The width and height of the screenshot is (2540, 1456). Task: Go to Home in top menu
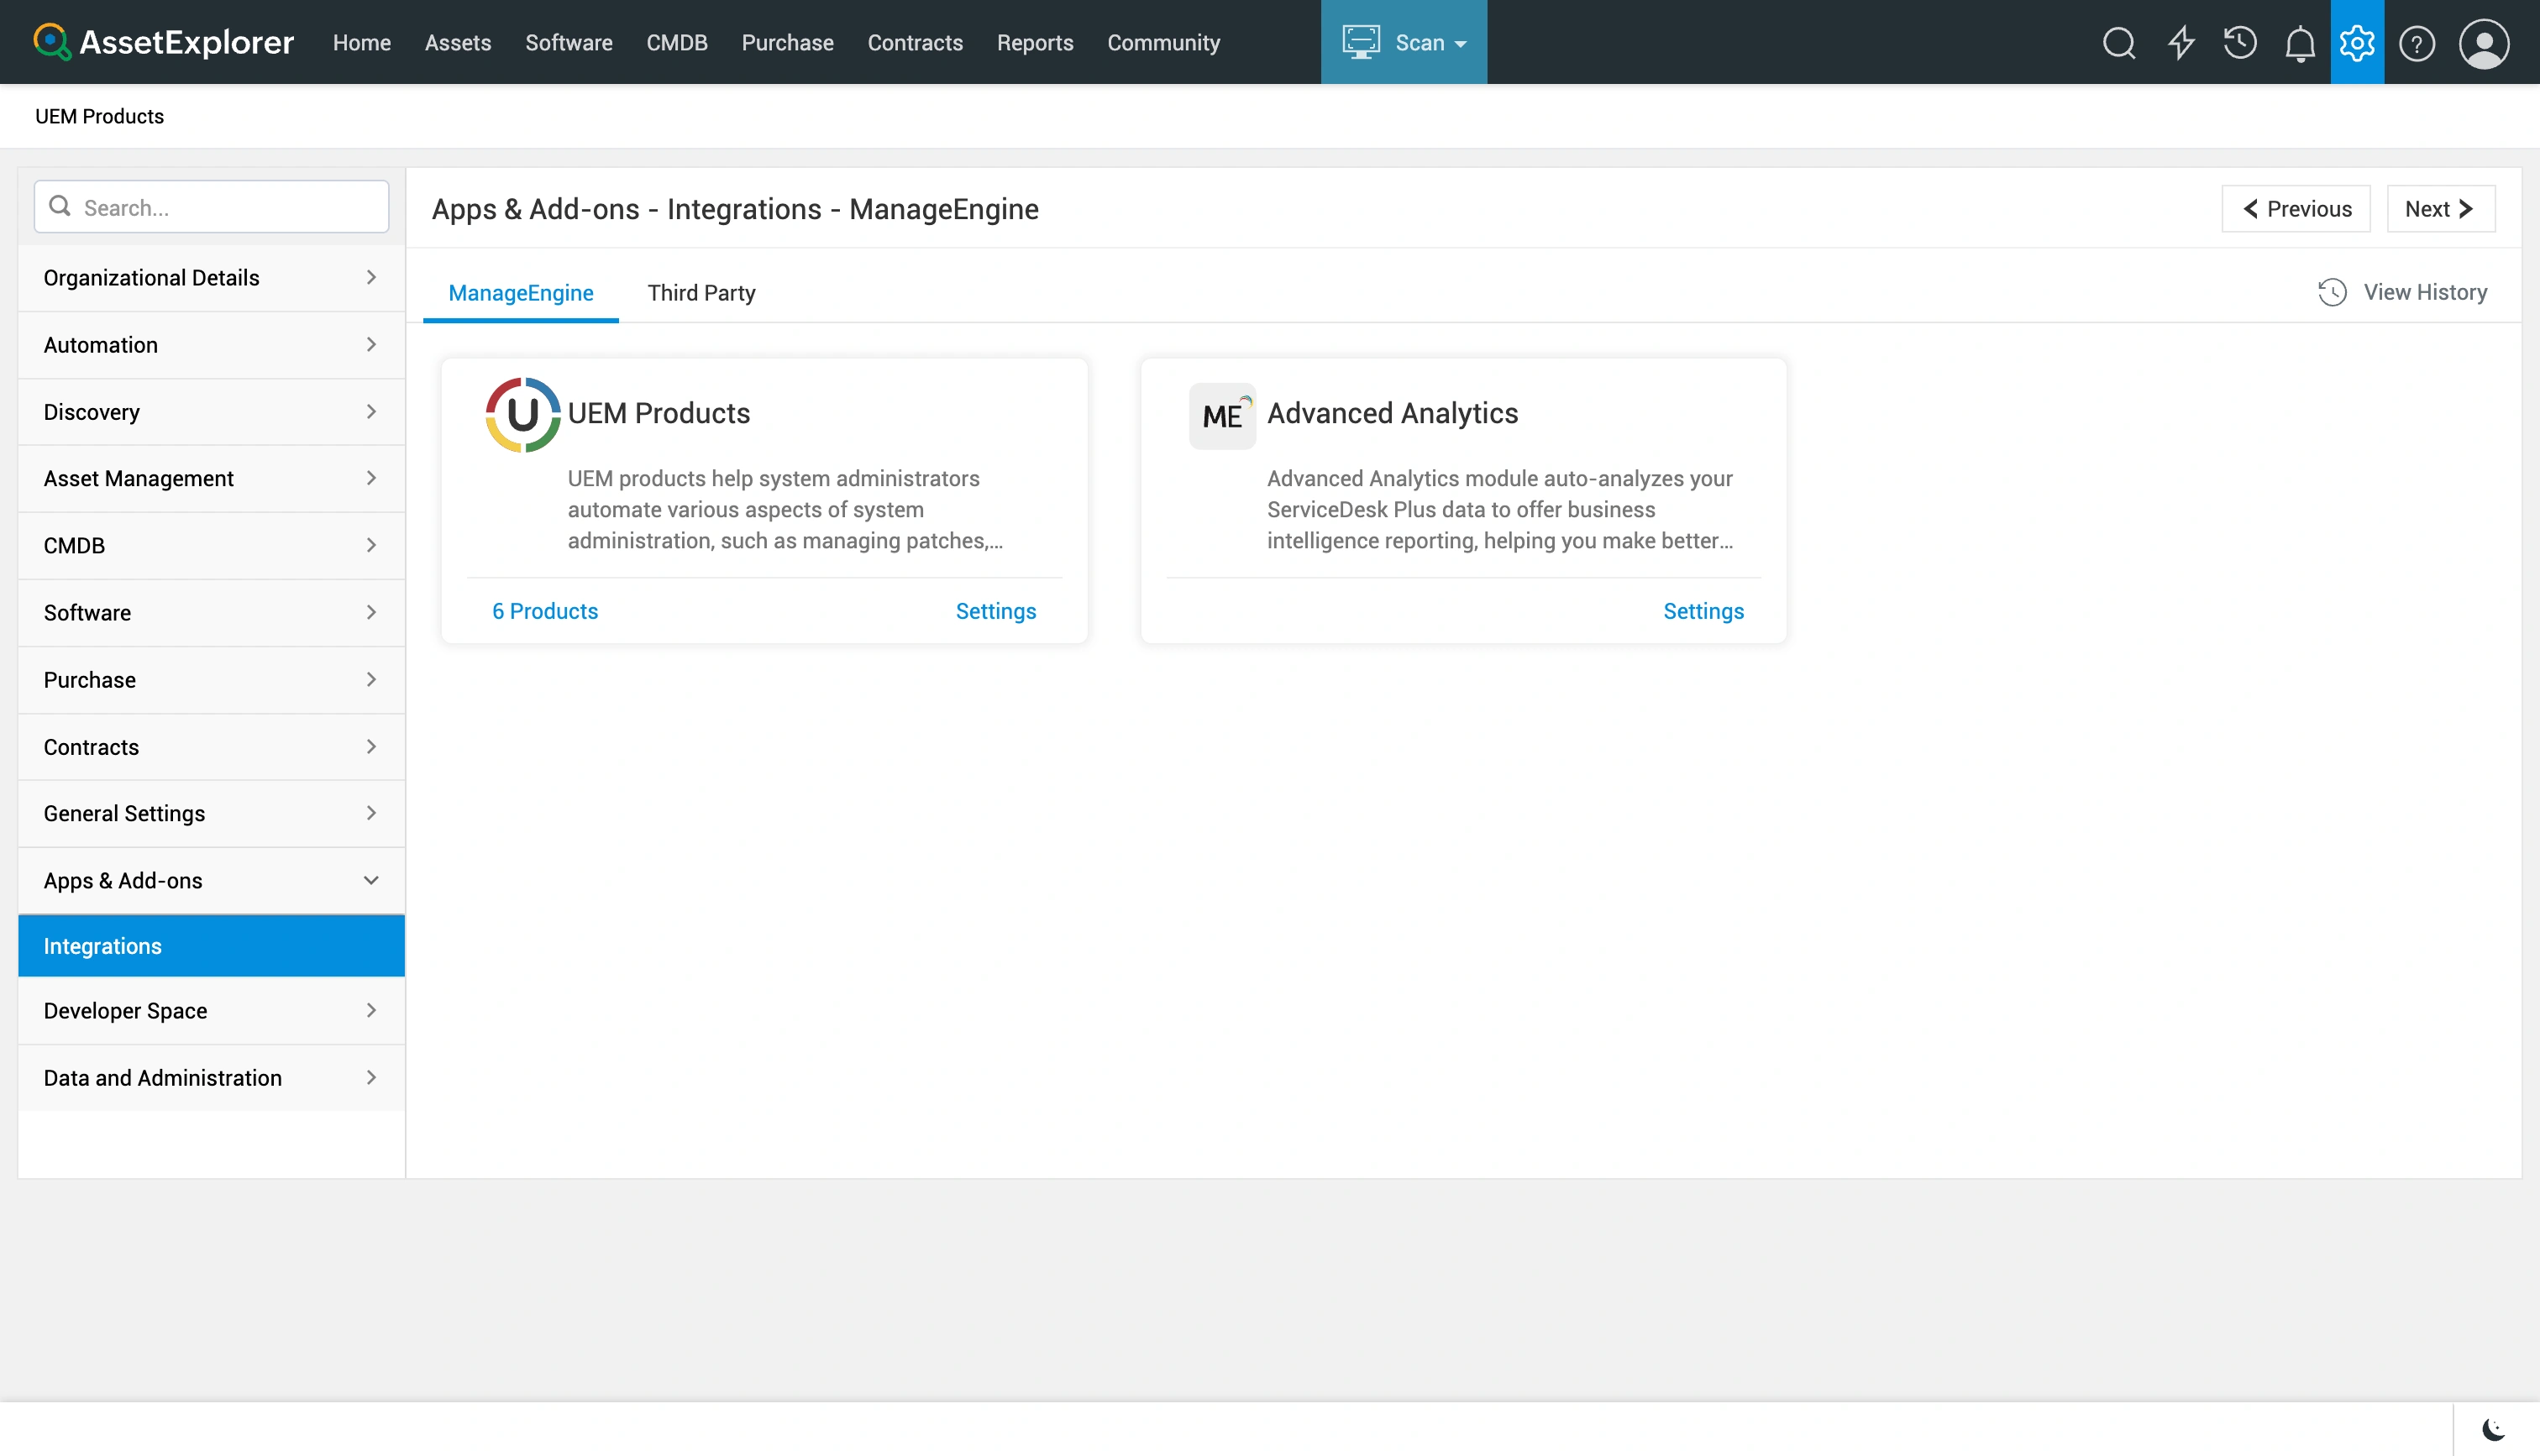(x=361, y=42)
